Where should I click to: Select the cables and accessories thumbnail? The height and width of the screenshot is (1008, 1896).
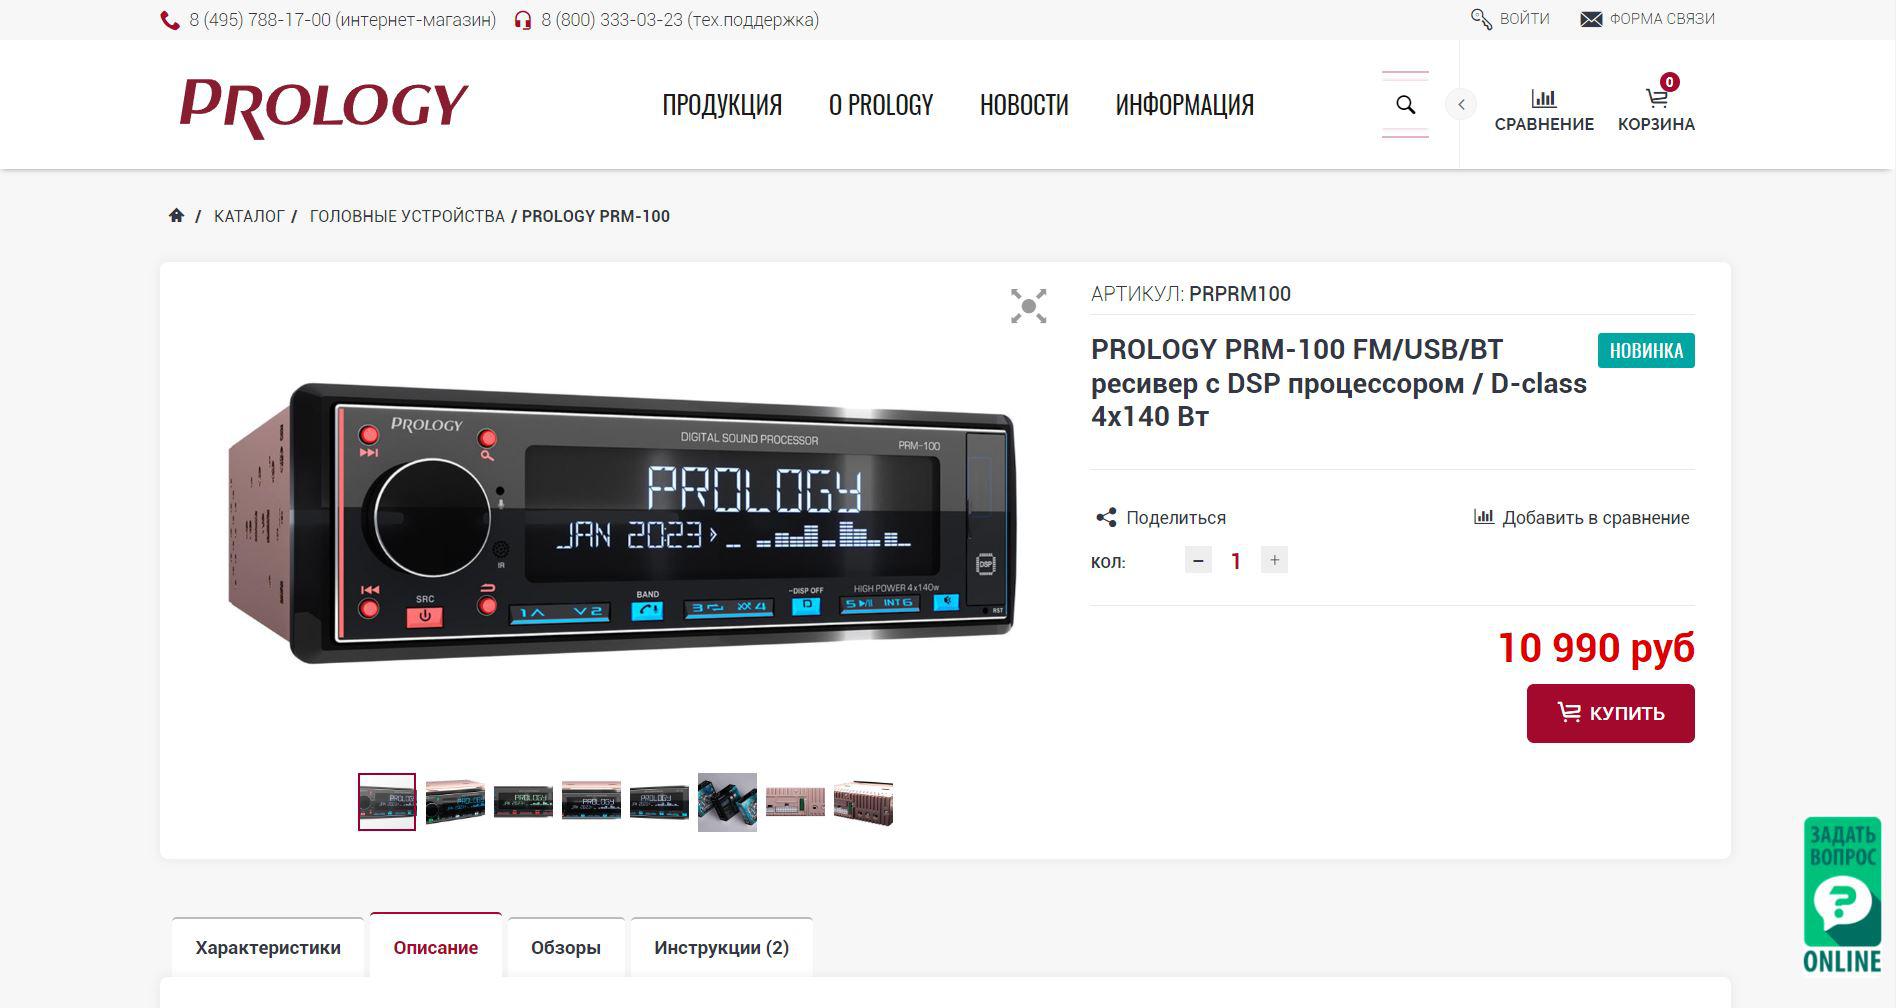coord(727,802)
